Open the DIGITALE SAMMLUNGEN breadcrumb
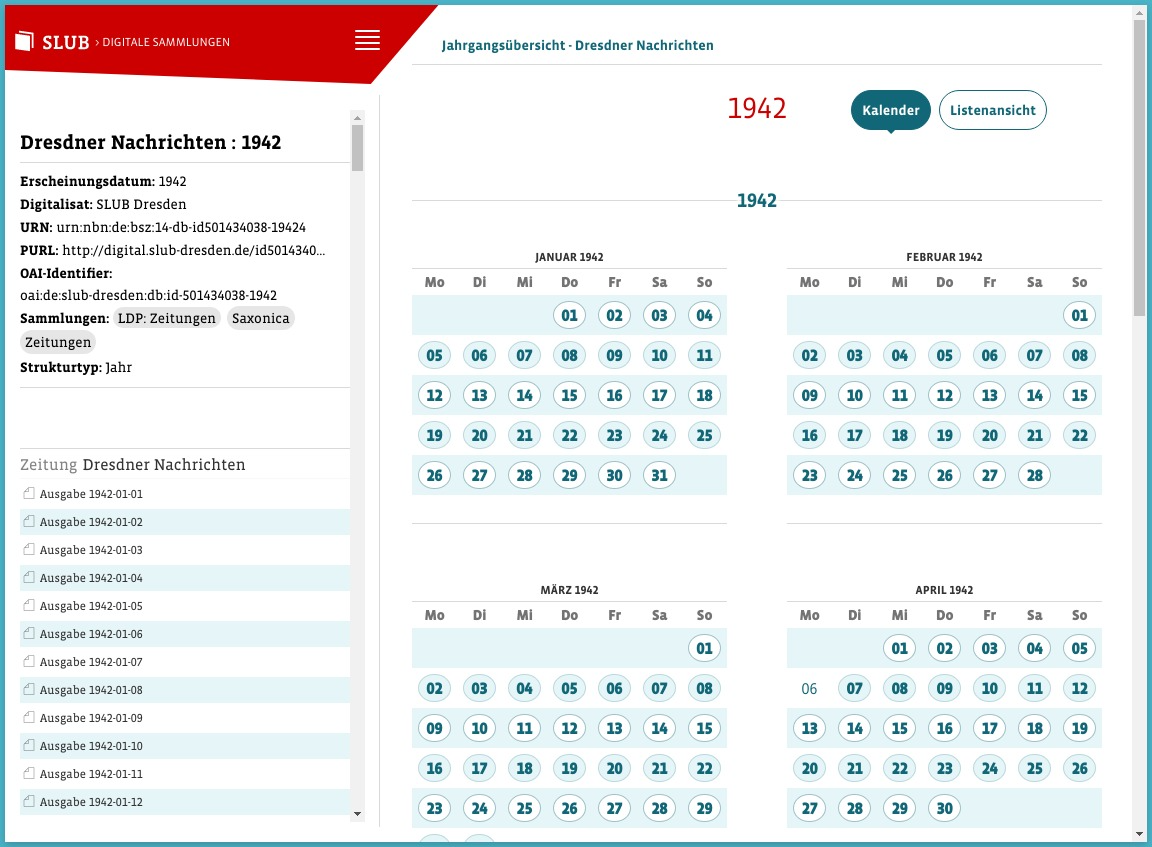 pyautogui.click(x=164, y=42)
